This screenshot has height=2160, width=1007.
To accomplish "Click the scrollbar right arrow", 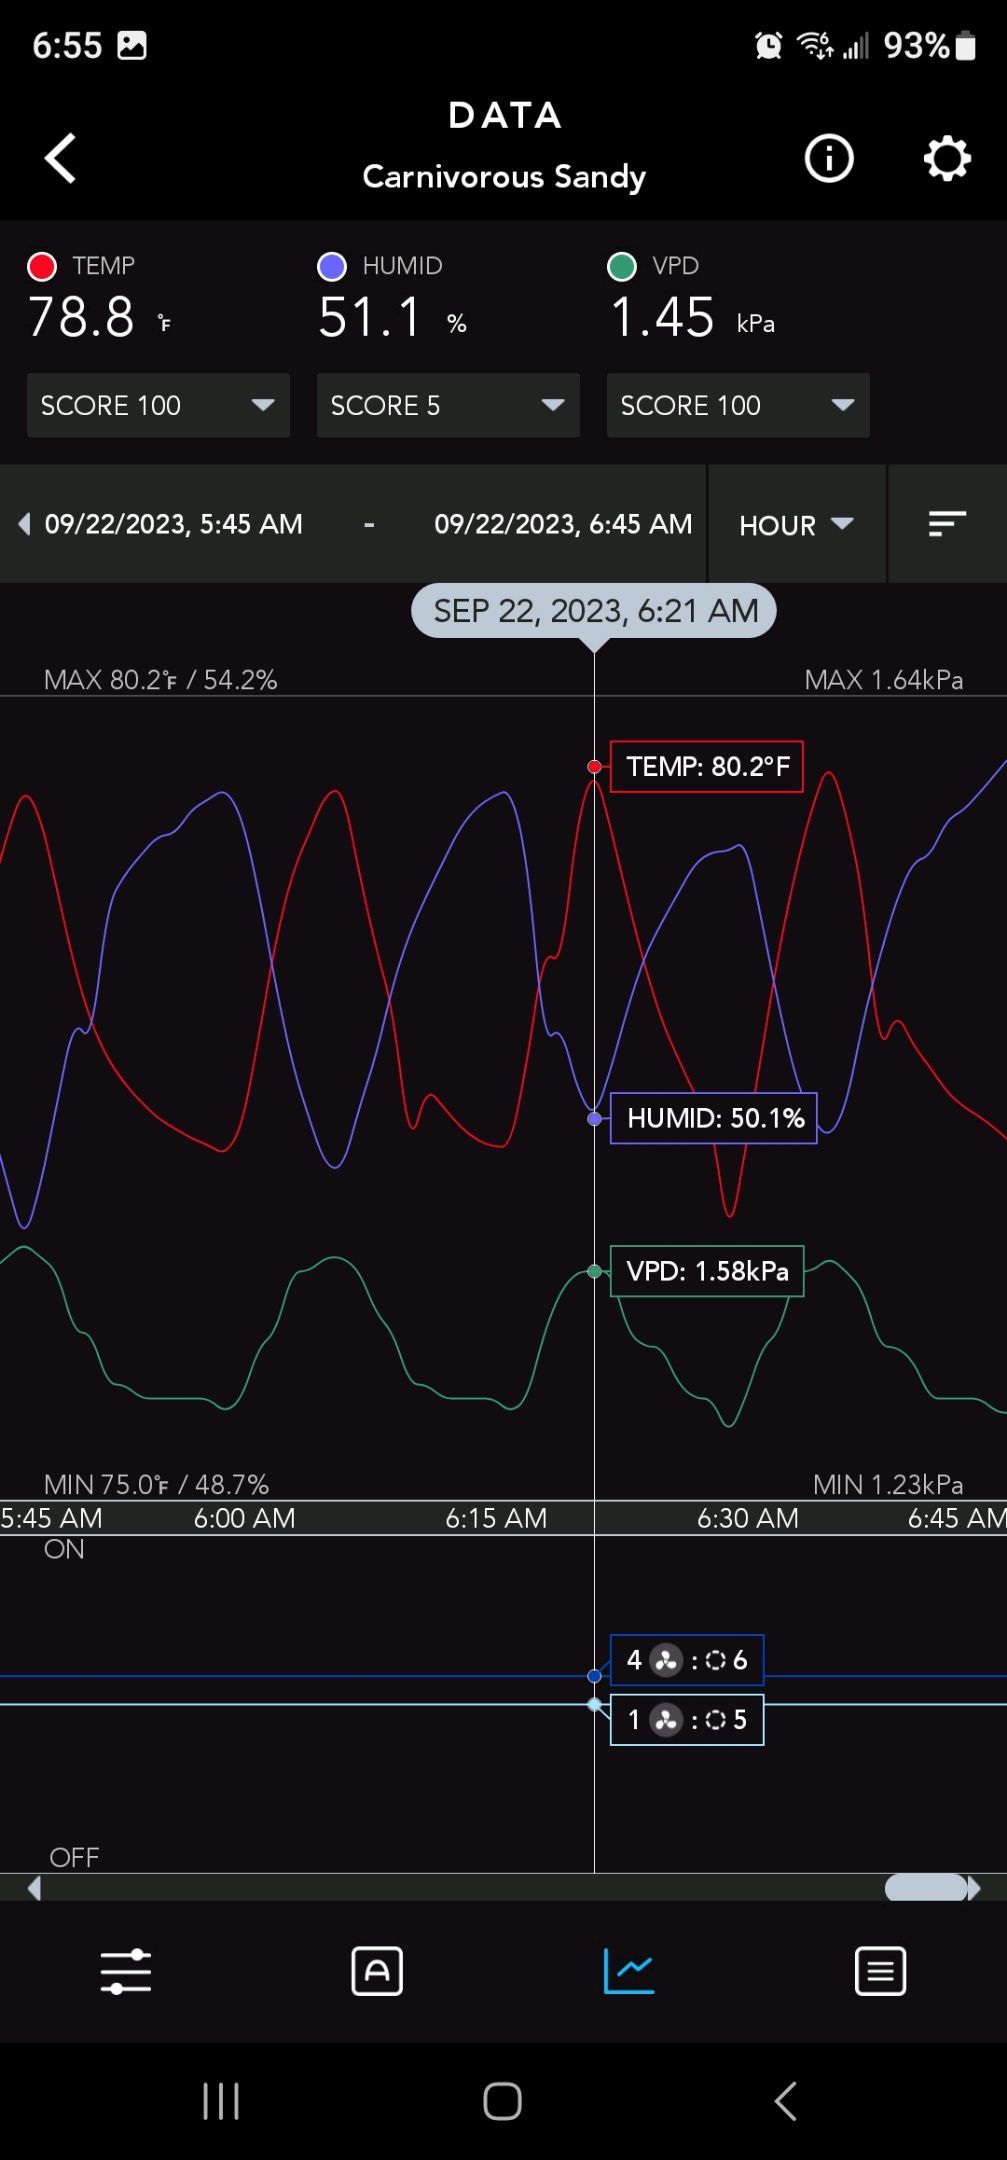I will 974,1888.
